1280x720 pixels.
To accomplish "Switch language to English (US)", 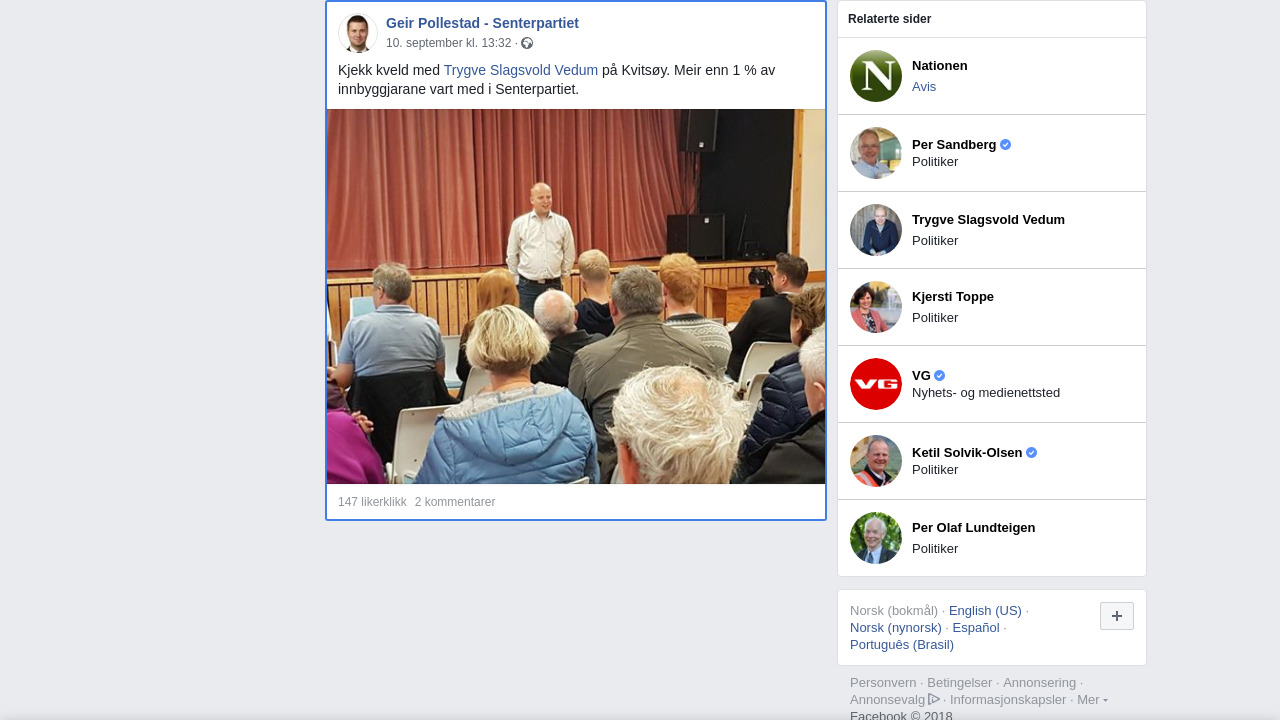I will pyautogui.click(x=985, y=611).
